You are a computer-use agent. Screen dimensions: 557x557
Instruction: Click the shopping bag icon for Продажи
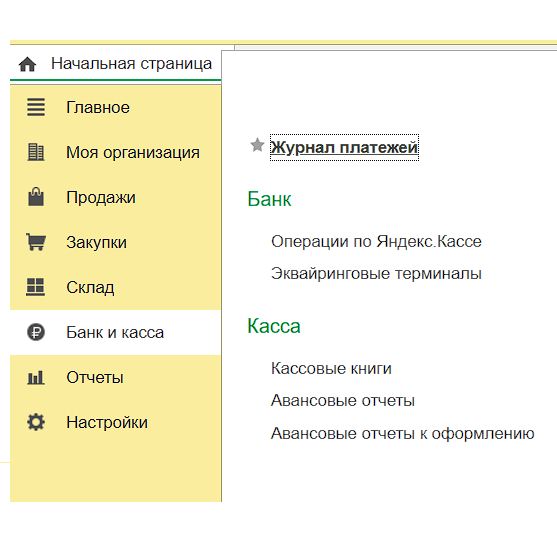click(x=36, y=197)
